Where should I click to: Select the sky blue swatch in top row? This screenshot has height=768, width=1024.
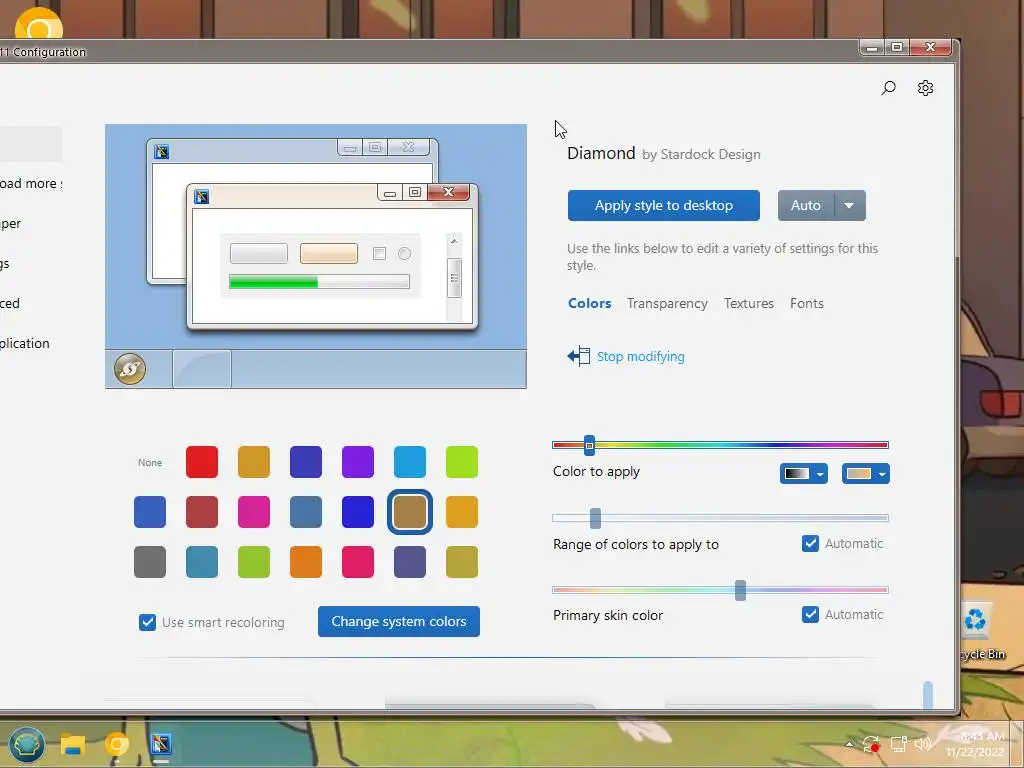[x=410, y=462]
